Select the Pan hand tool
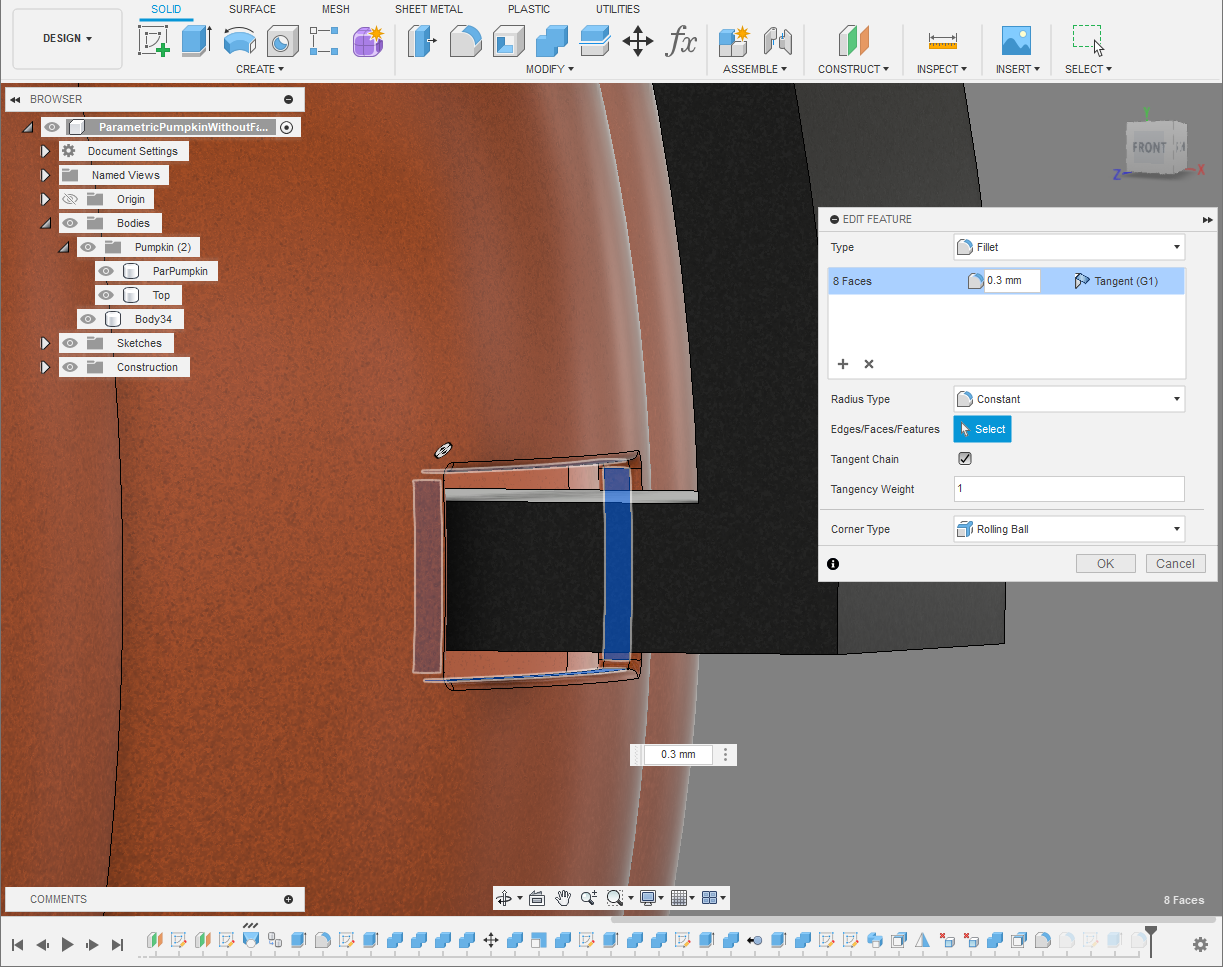 tap(563, 898)
